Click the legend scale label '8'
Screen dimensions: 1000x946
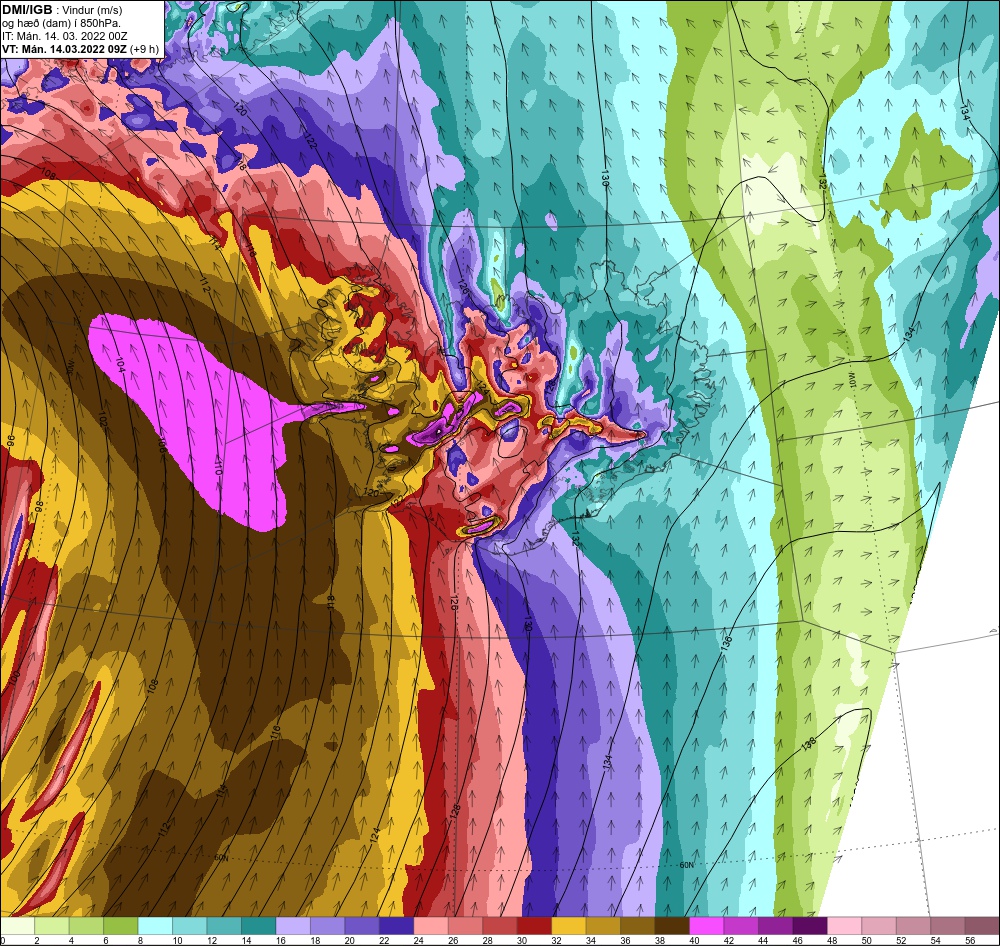[x=140, y=940]
